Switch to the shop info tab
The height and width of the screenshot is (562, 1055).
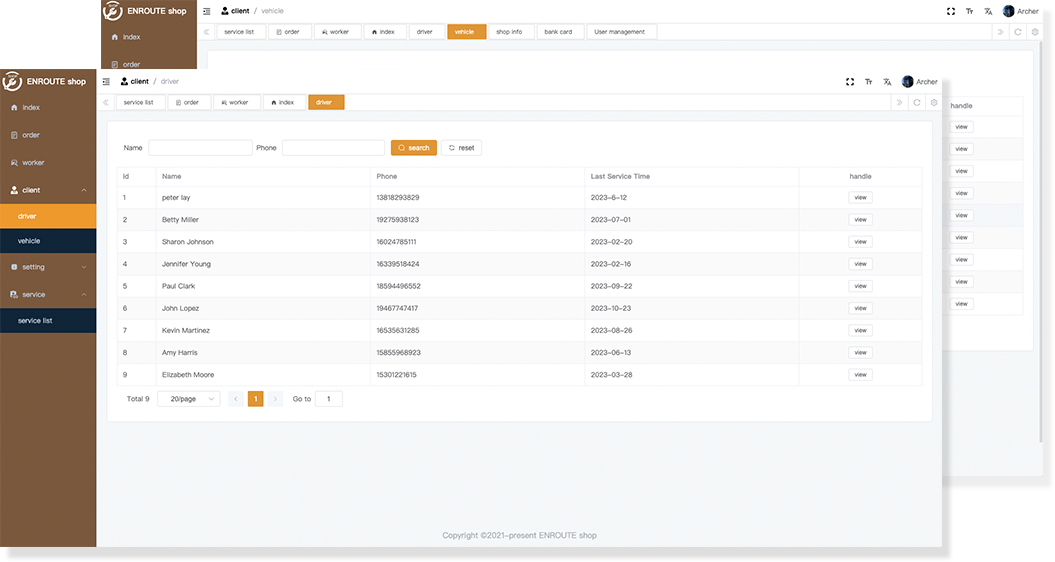coord(509,32)
